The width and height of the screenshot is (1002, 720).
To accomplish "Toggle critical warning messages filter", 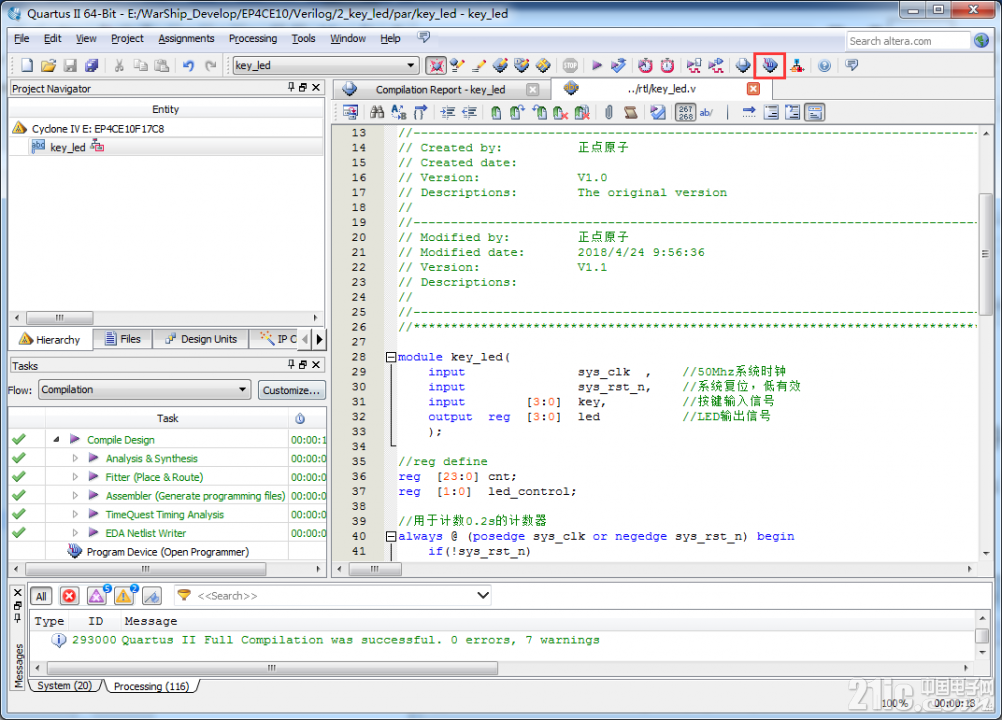I will [x=97, y=596].
